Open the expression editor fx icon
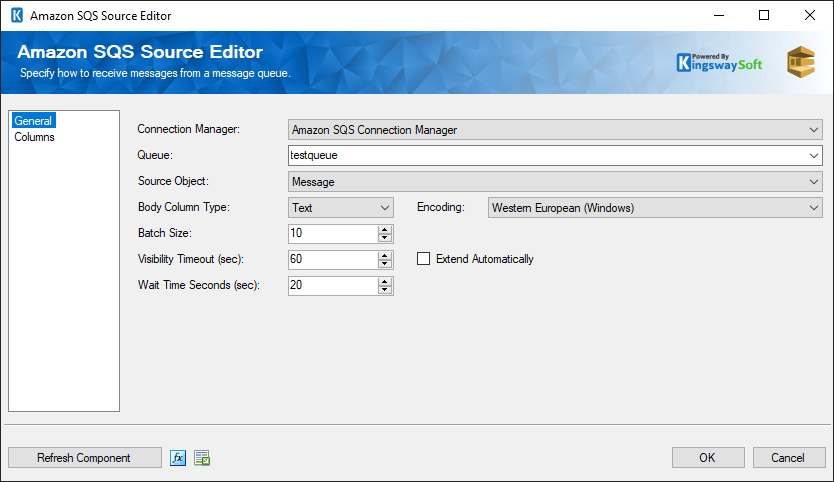The height and width of the screenshot is (482, 834). click(178, 458)
